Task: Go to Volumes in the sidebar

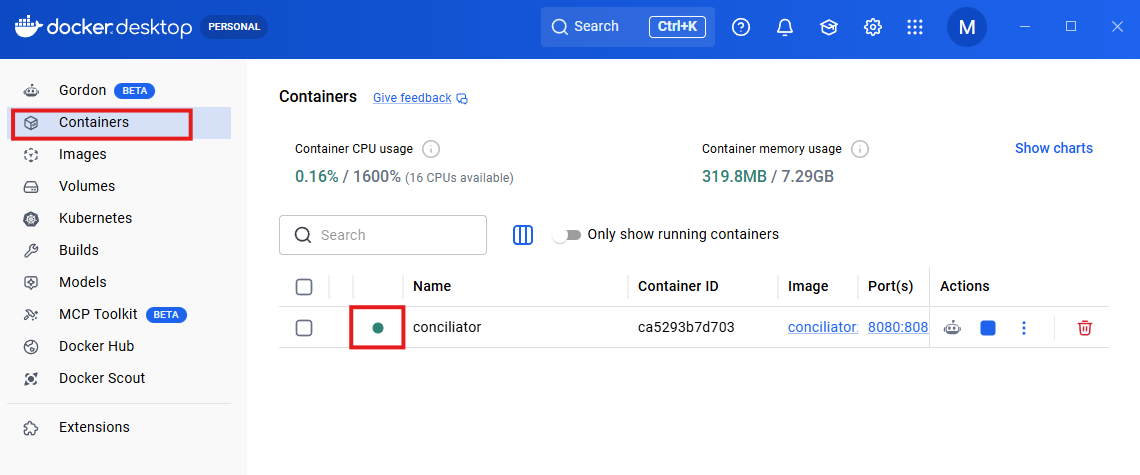Action: 119,186
